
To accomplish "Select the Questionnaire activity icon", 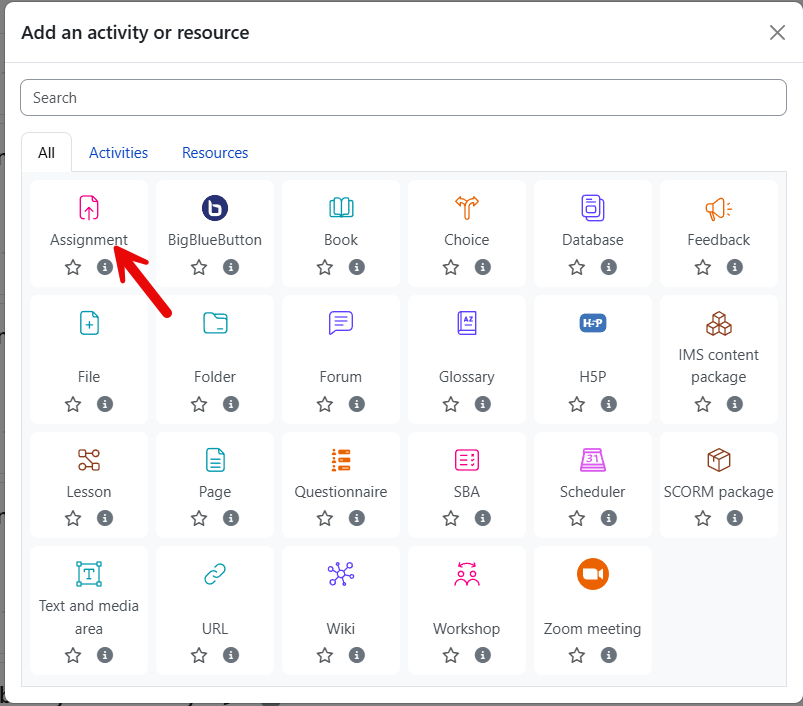I will [341, 460].
